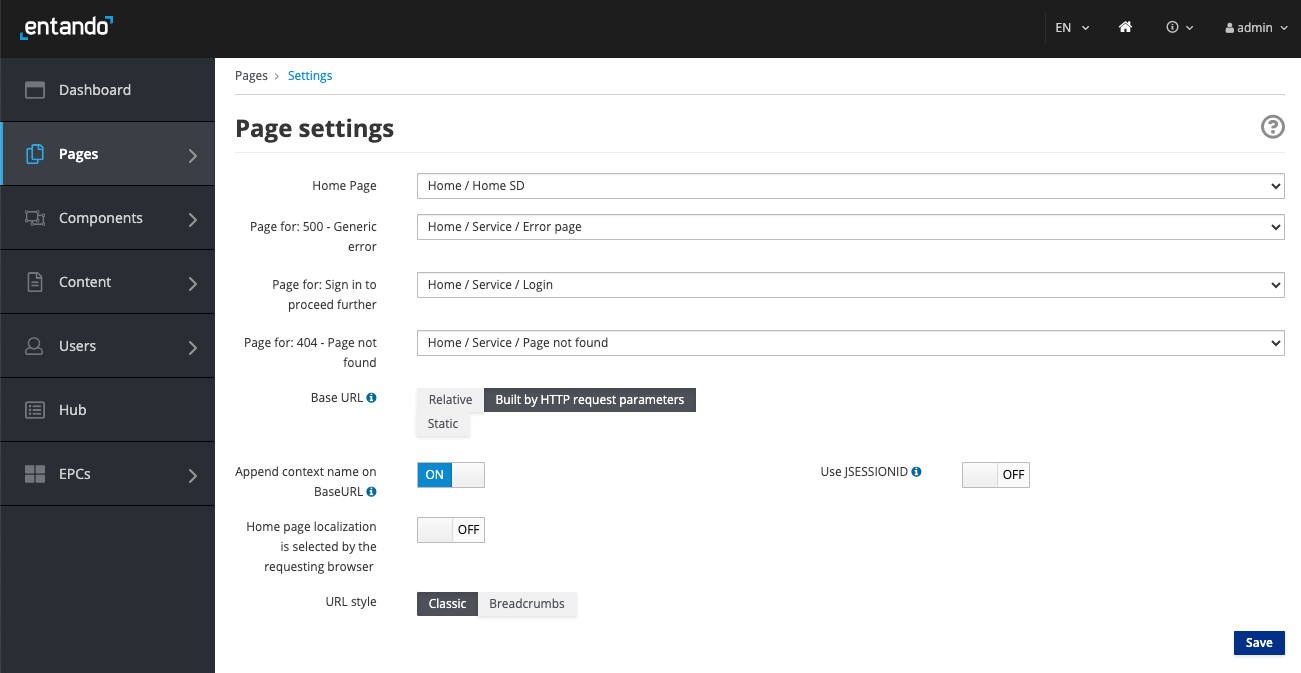Enable the Use JSESSIONID toggle
This screenshot has width=1301, height=673.
pyautogui.click(x=995, y=475)
